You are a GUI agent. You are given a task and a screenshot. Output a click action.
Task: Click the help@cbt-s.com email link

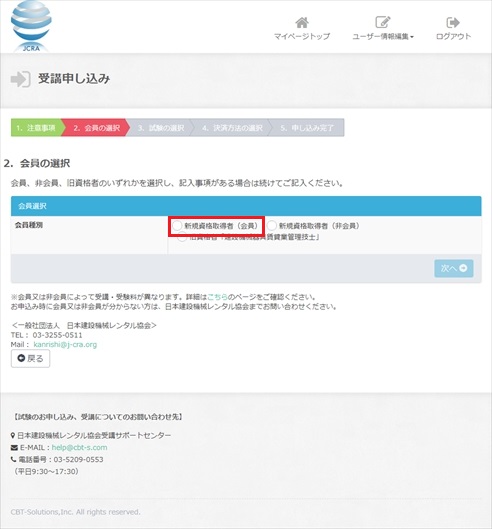pos(79,447)
